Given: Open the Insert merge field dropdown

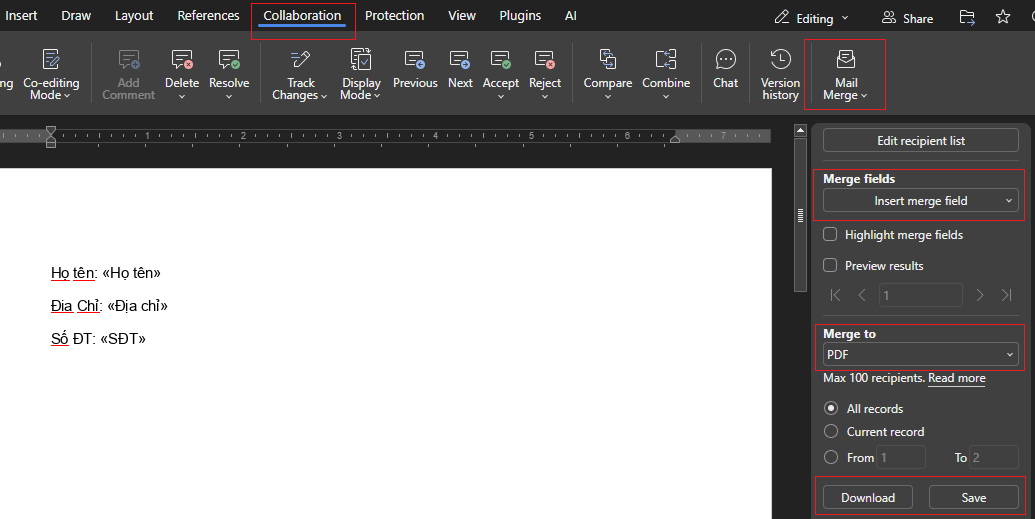Looking at the screenshot, I should 921,201.
